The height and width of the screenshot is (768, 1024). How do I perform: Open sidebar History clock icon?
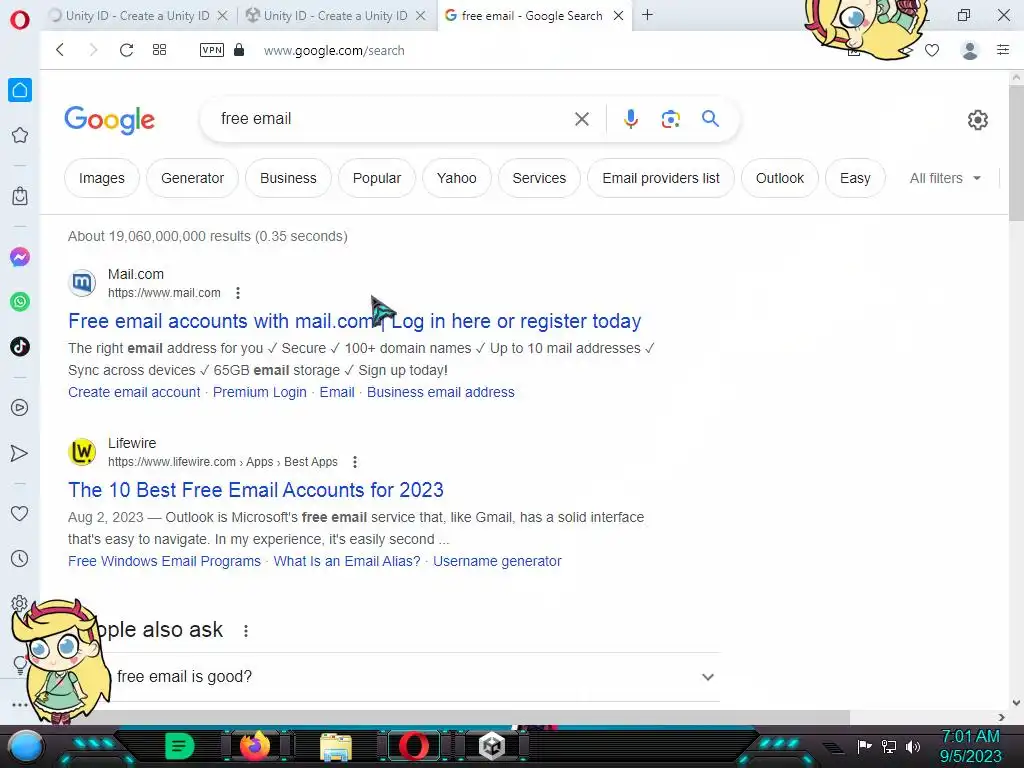20,559
